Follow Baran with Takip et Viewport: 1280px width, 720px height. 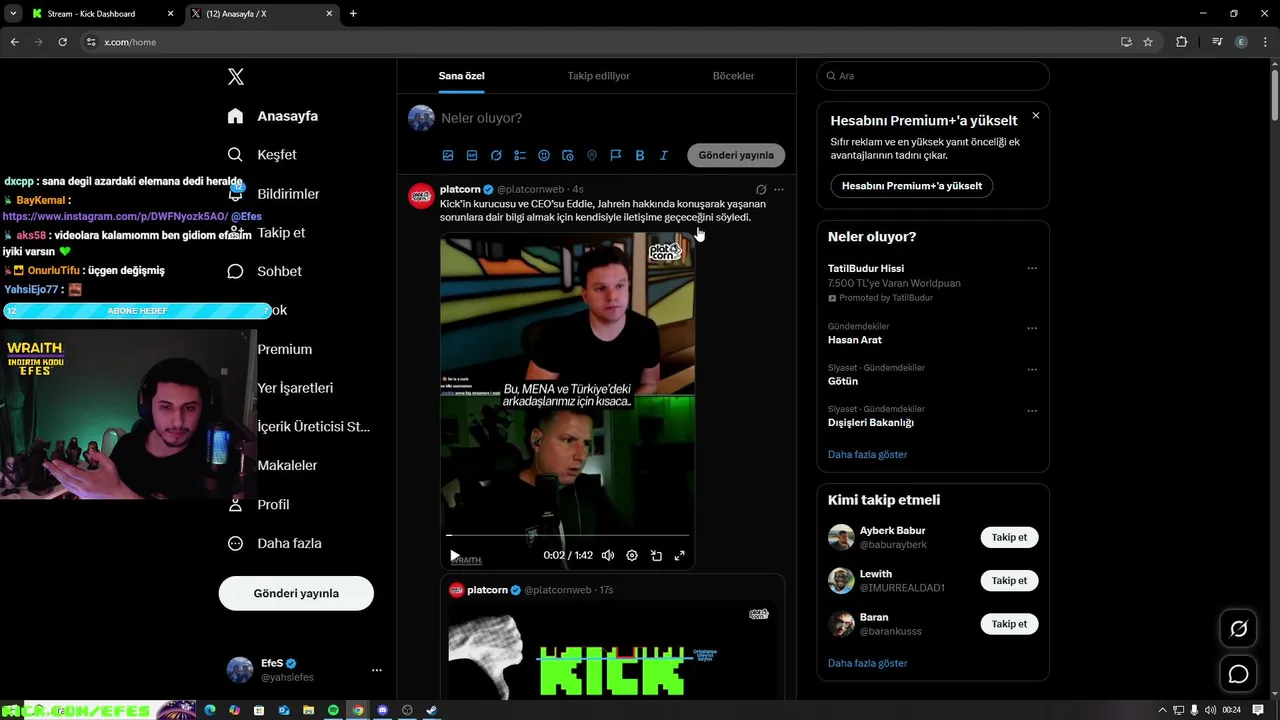tap(1009, 623)
